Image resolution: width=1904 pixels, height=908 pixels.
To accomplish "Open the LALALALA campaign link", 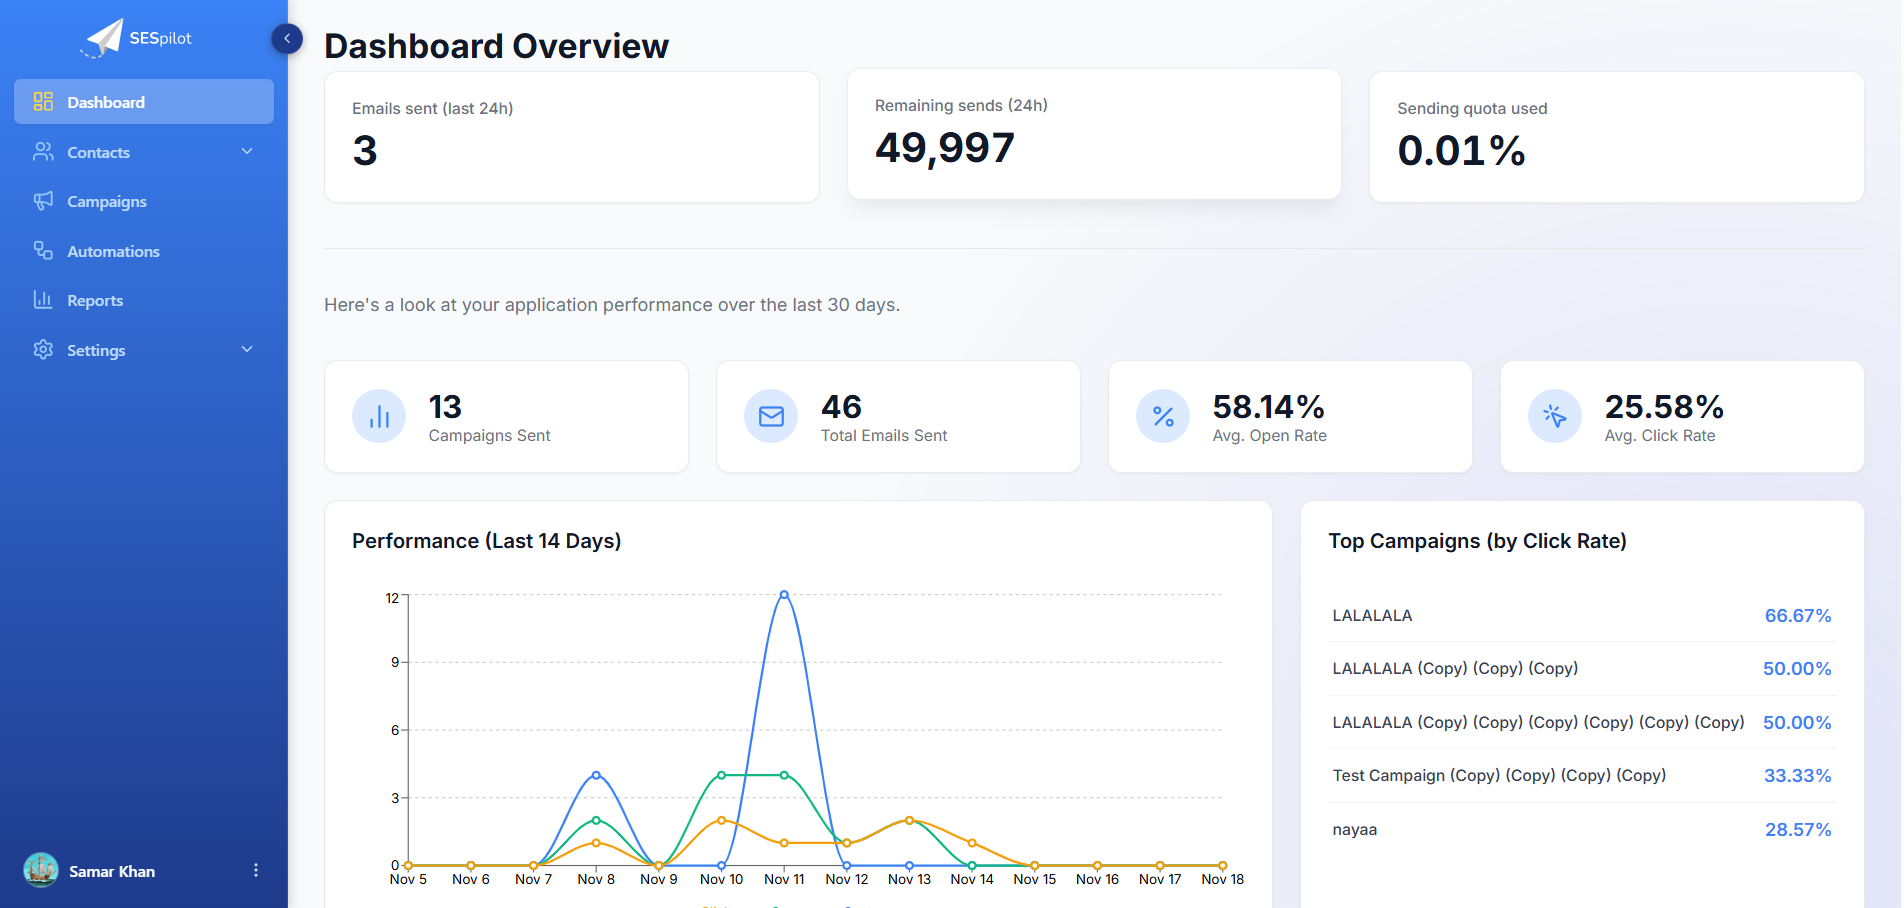I will (x=1371, y=615).
